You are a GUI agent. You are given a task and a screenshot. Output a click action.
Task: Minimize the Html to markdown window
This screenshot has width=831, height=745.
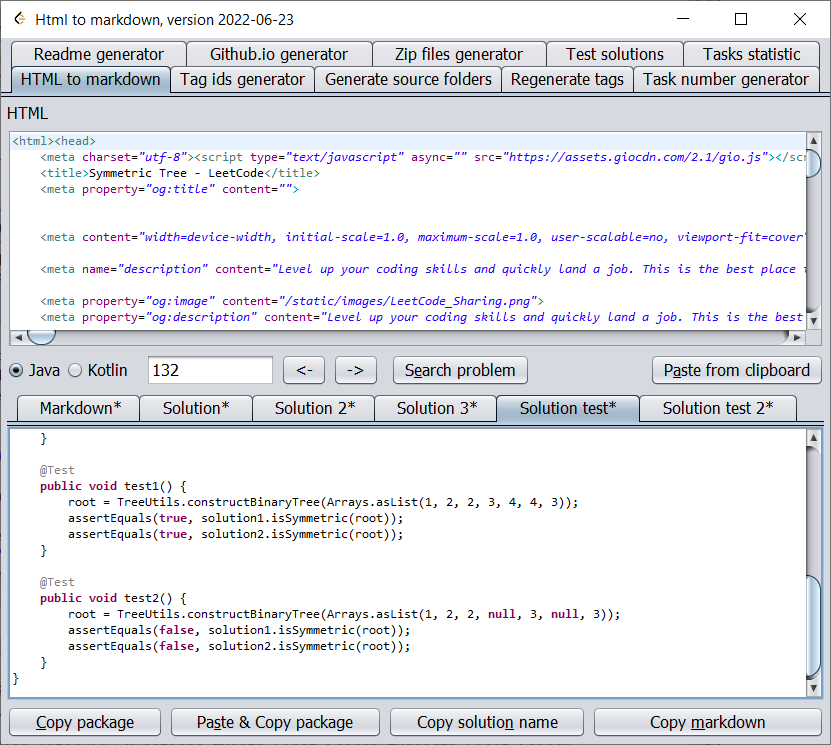click(x=683, y=19)
